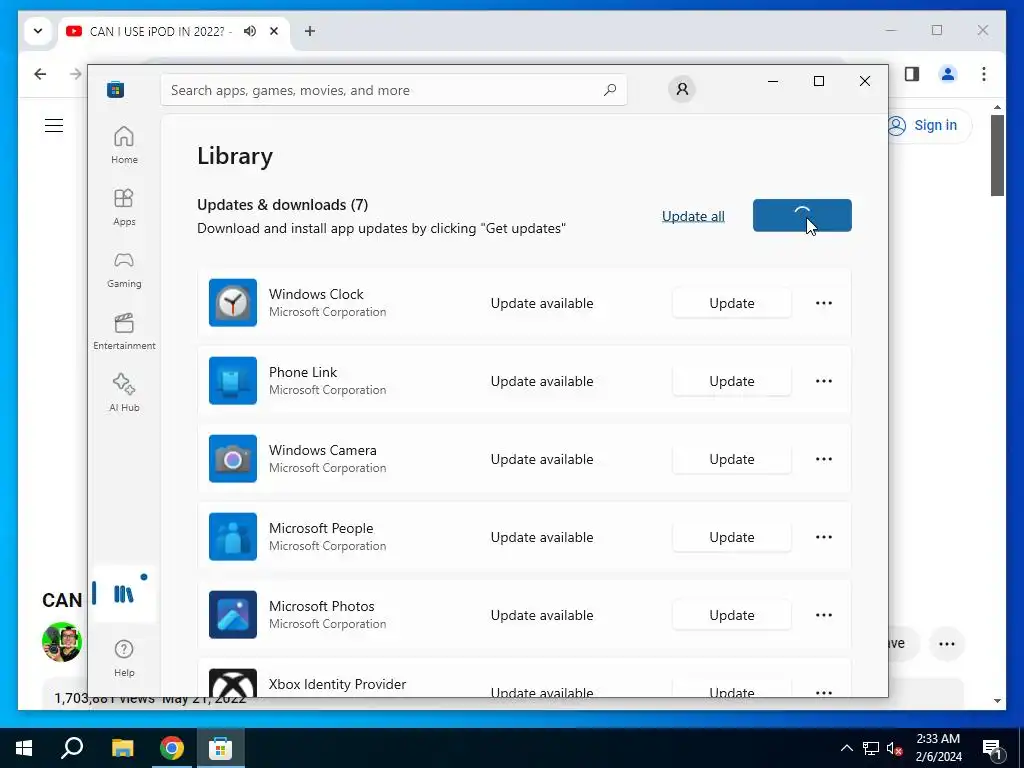Viewport: 1024px width, 768px height.
Task: Go back in Chrome
Action: tap(40, 74)
